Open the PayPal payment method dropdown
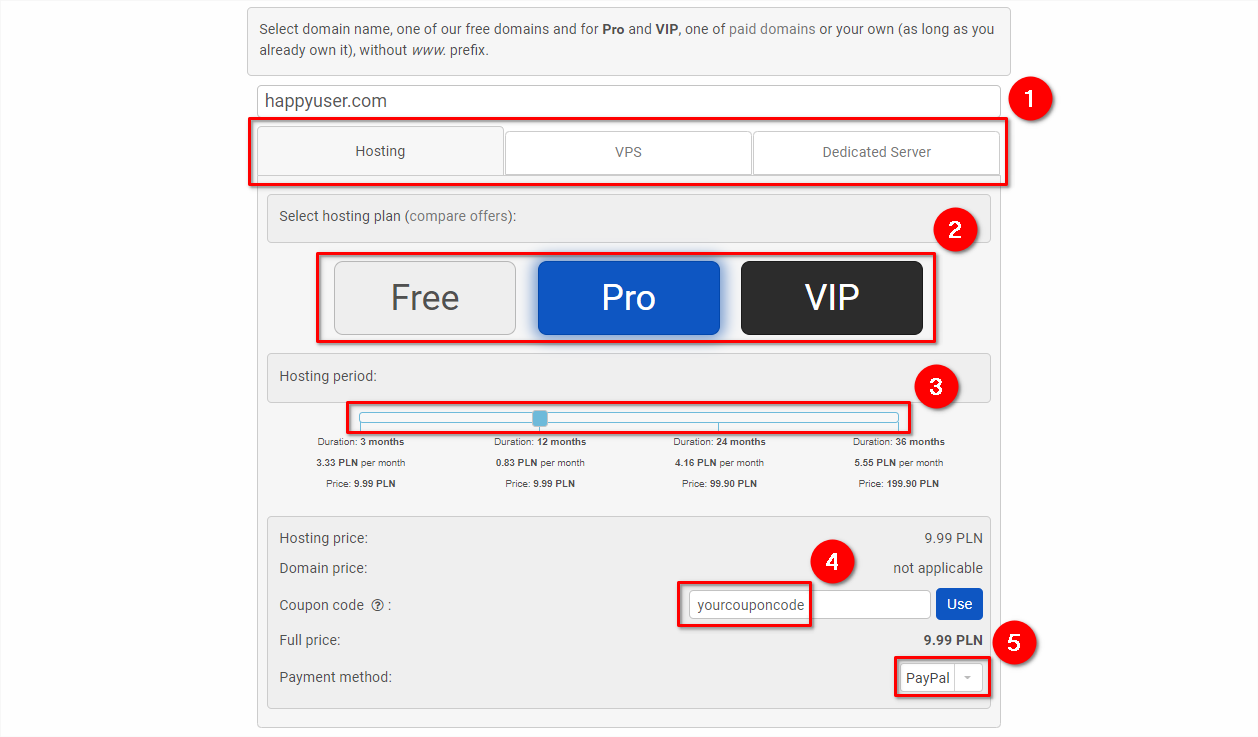Viewport: 1258px width, 737px height. (x=940, y=678)
